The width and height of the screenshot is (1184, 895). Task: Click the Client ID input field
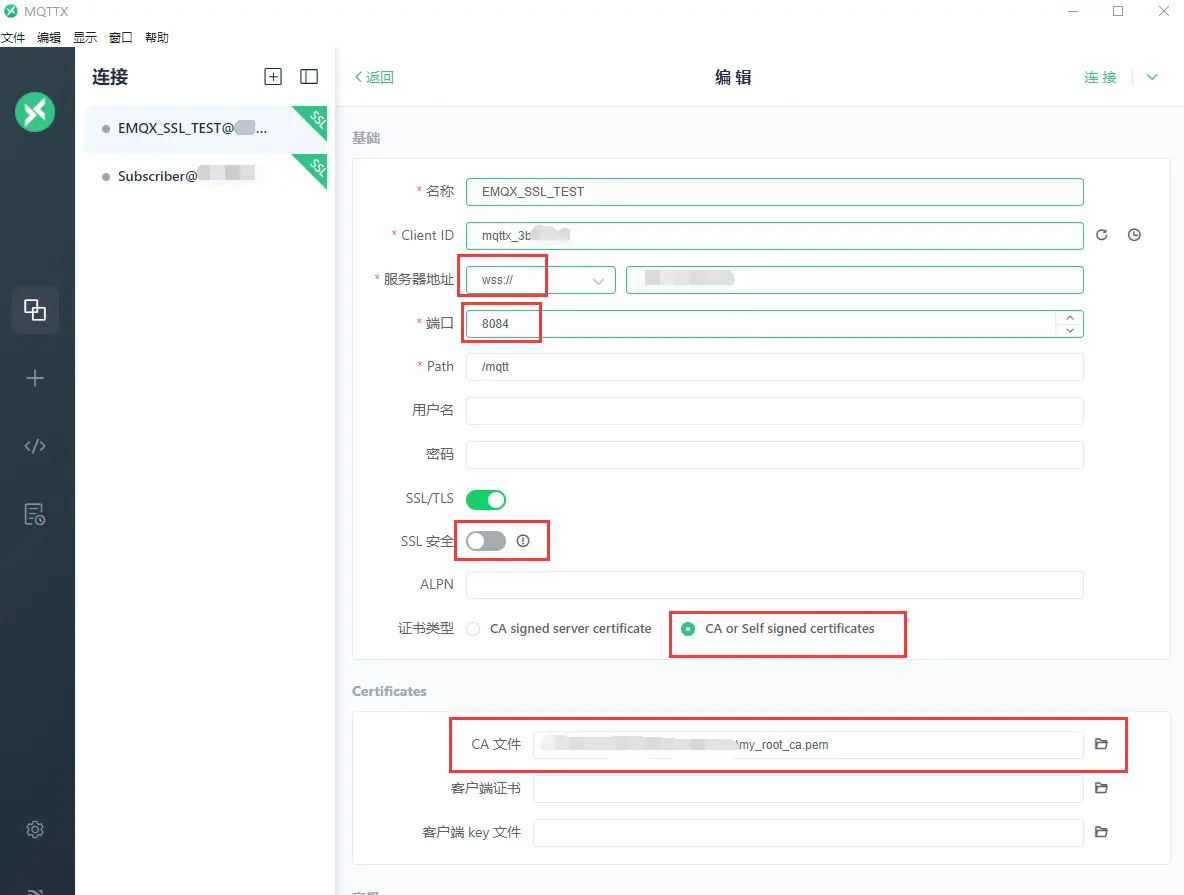775,236
